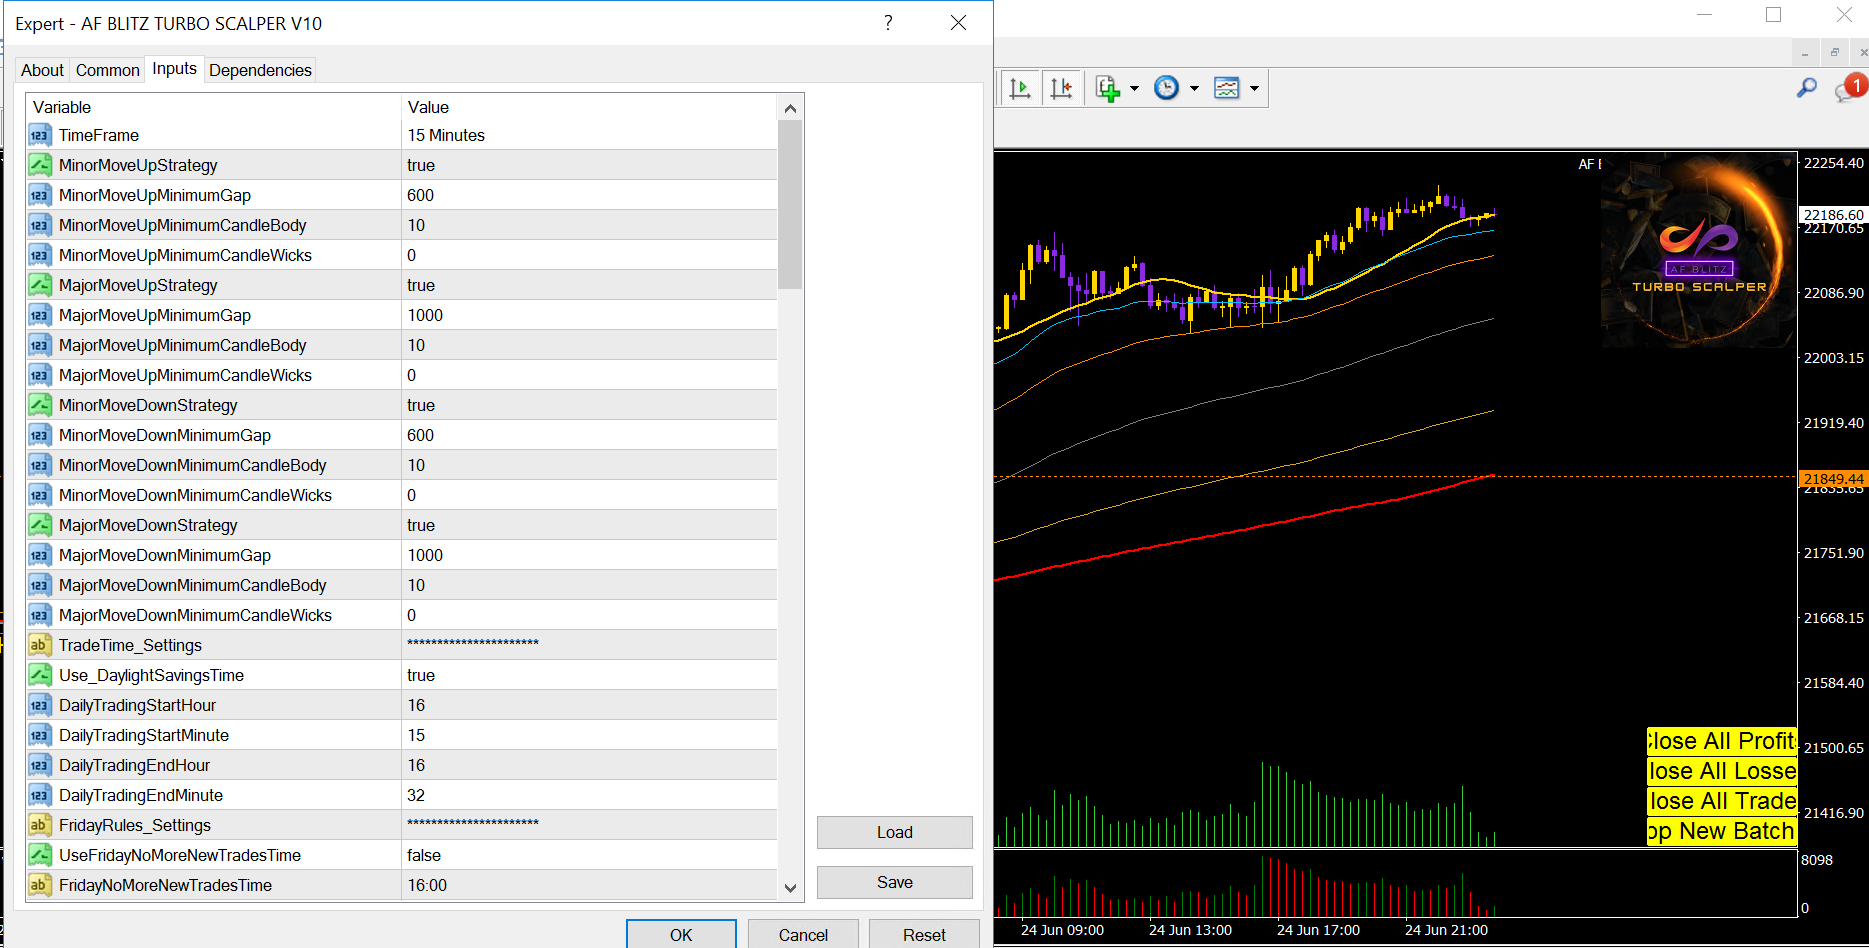Click the MajorMoveUpStrategy boolean icon
1869x948 pixels.
(x=40, y=285)
